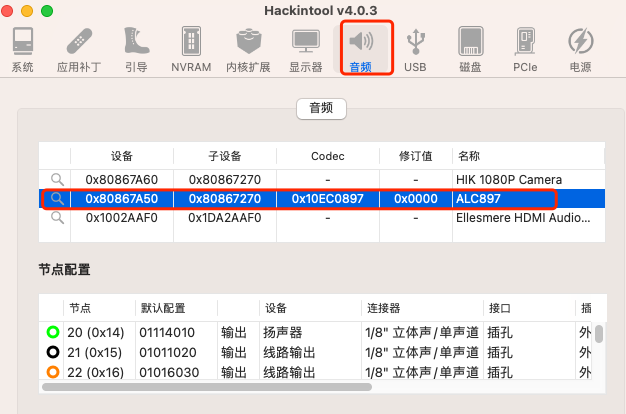Open the 显示器 display section
The image size is (626, 414).
(305, 49)
